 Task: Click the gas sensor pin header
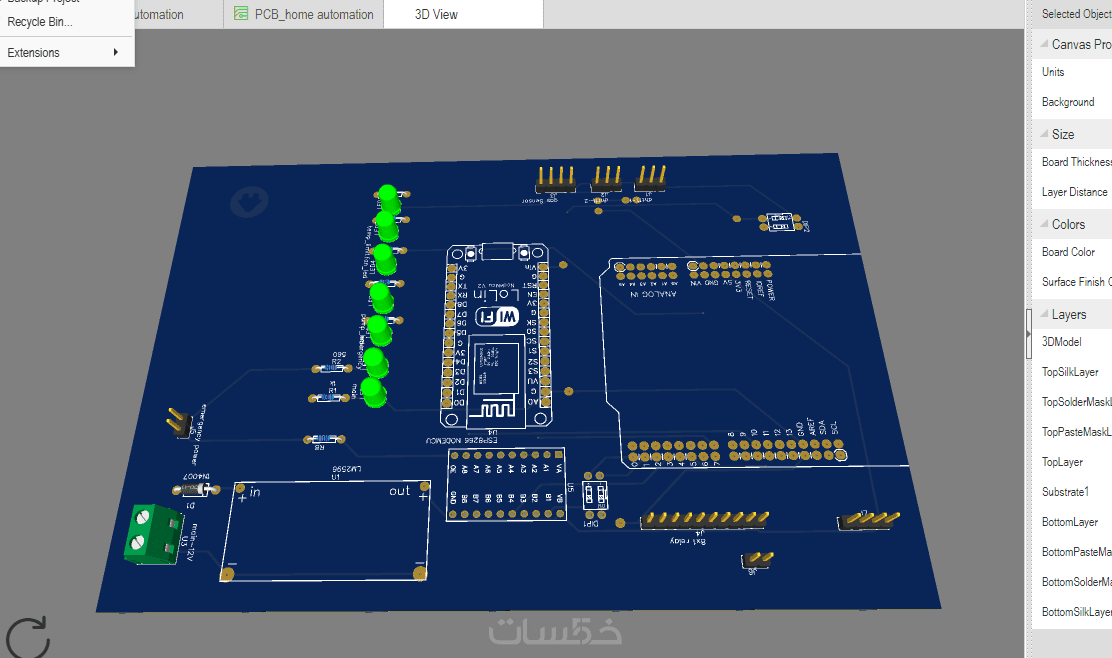(x=556, y=180)
